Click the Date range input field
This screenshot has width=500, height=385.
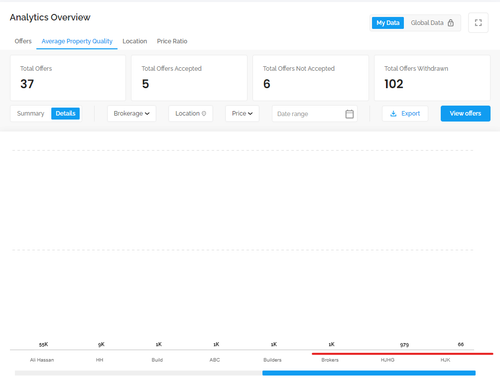[315, 114]
